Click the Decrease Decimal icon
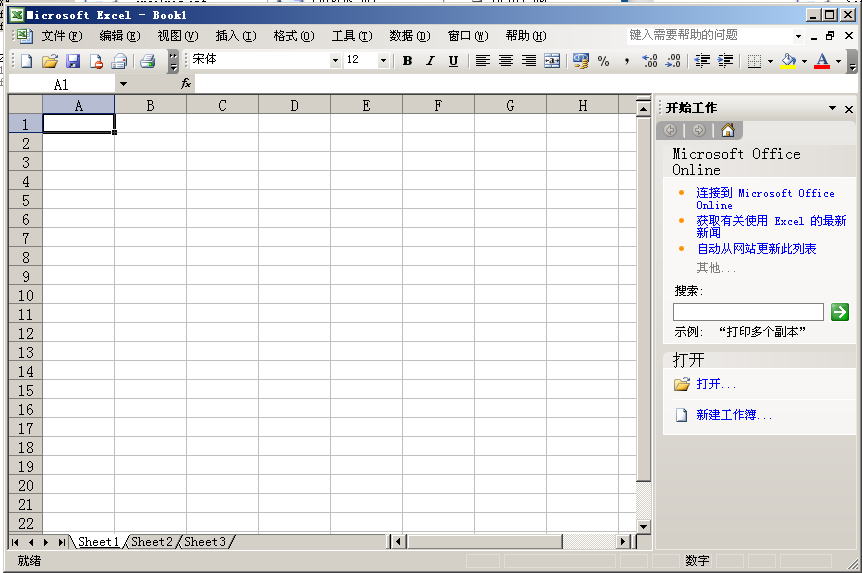Viewport: 862px width, 573px height. (673, 61)
